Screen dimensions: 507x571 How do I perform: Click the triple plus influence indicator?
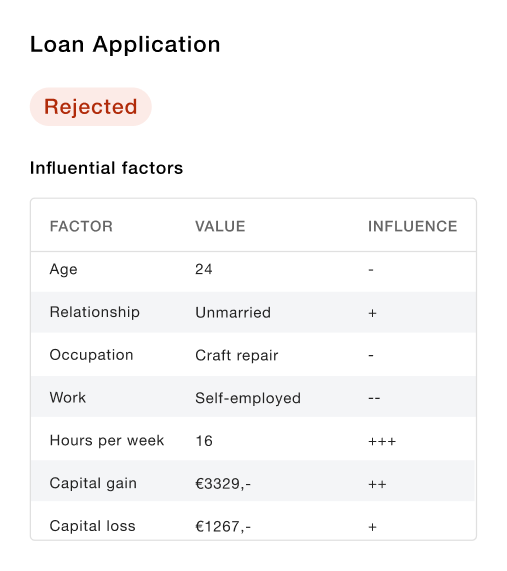[x=382, y=441]
